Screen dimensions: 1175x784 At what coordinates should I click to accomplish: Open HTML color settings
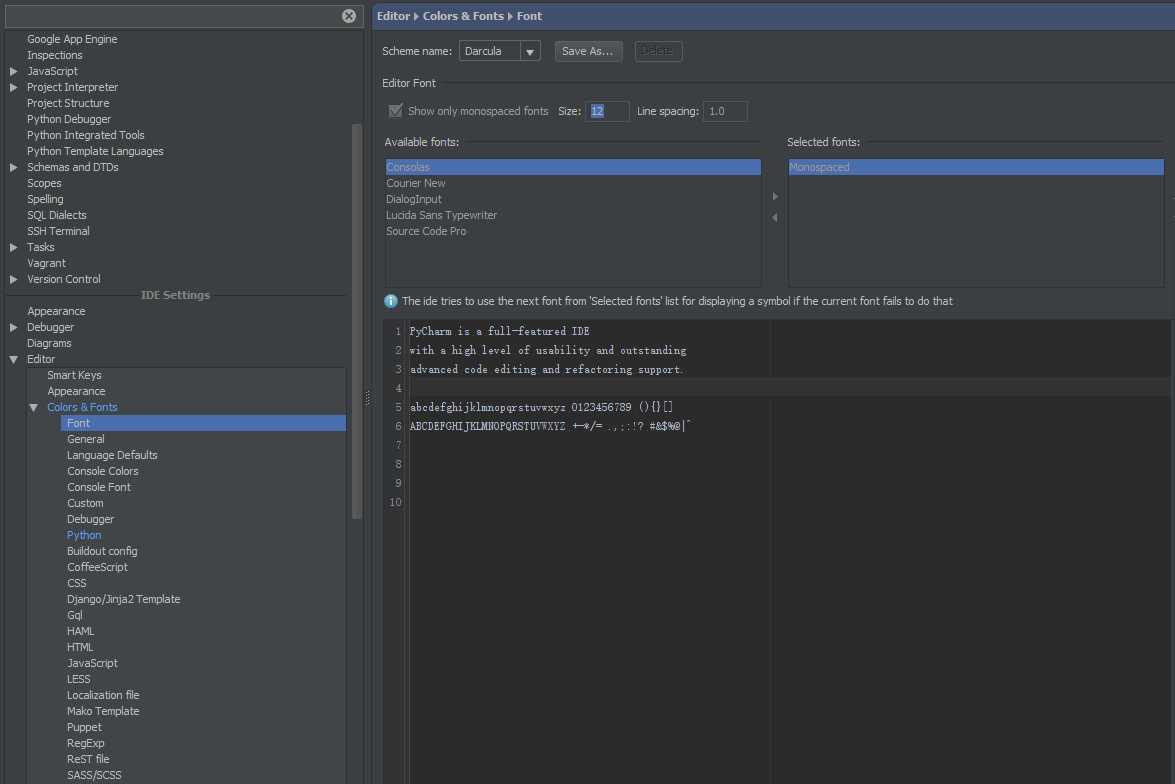click(x=80, y=648)
